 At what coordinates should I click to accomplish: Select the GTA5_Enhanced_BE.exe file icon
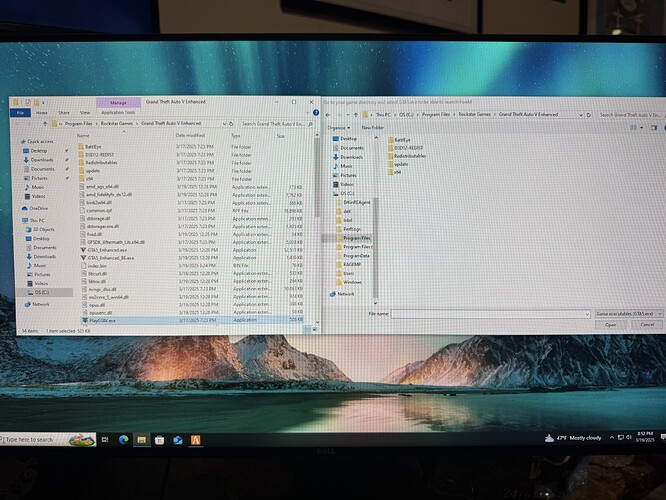click(84, 257)
